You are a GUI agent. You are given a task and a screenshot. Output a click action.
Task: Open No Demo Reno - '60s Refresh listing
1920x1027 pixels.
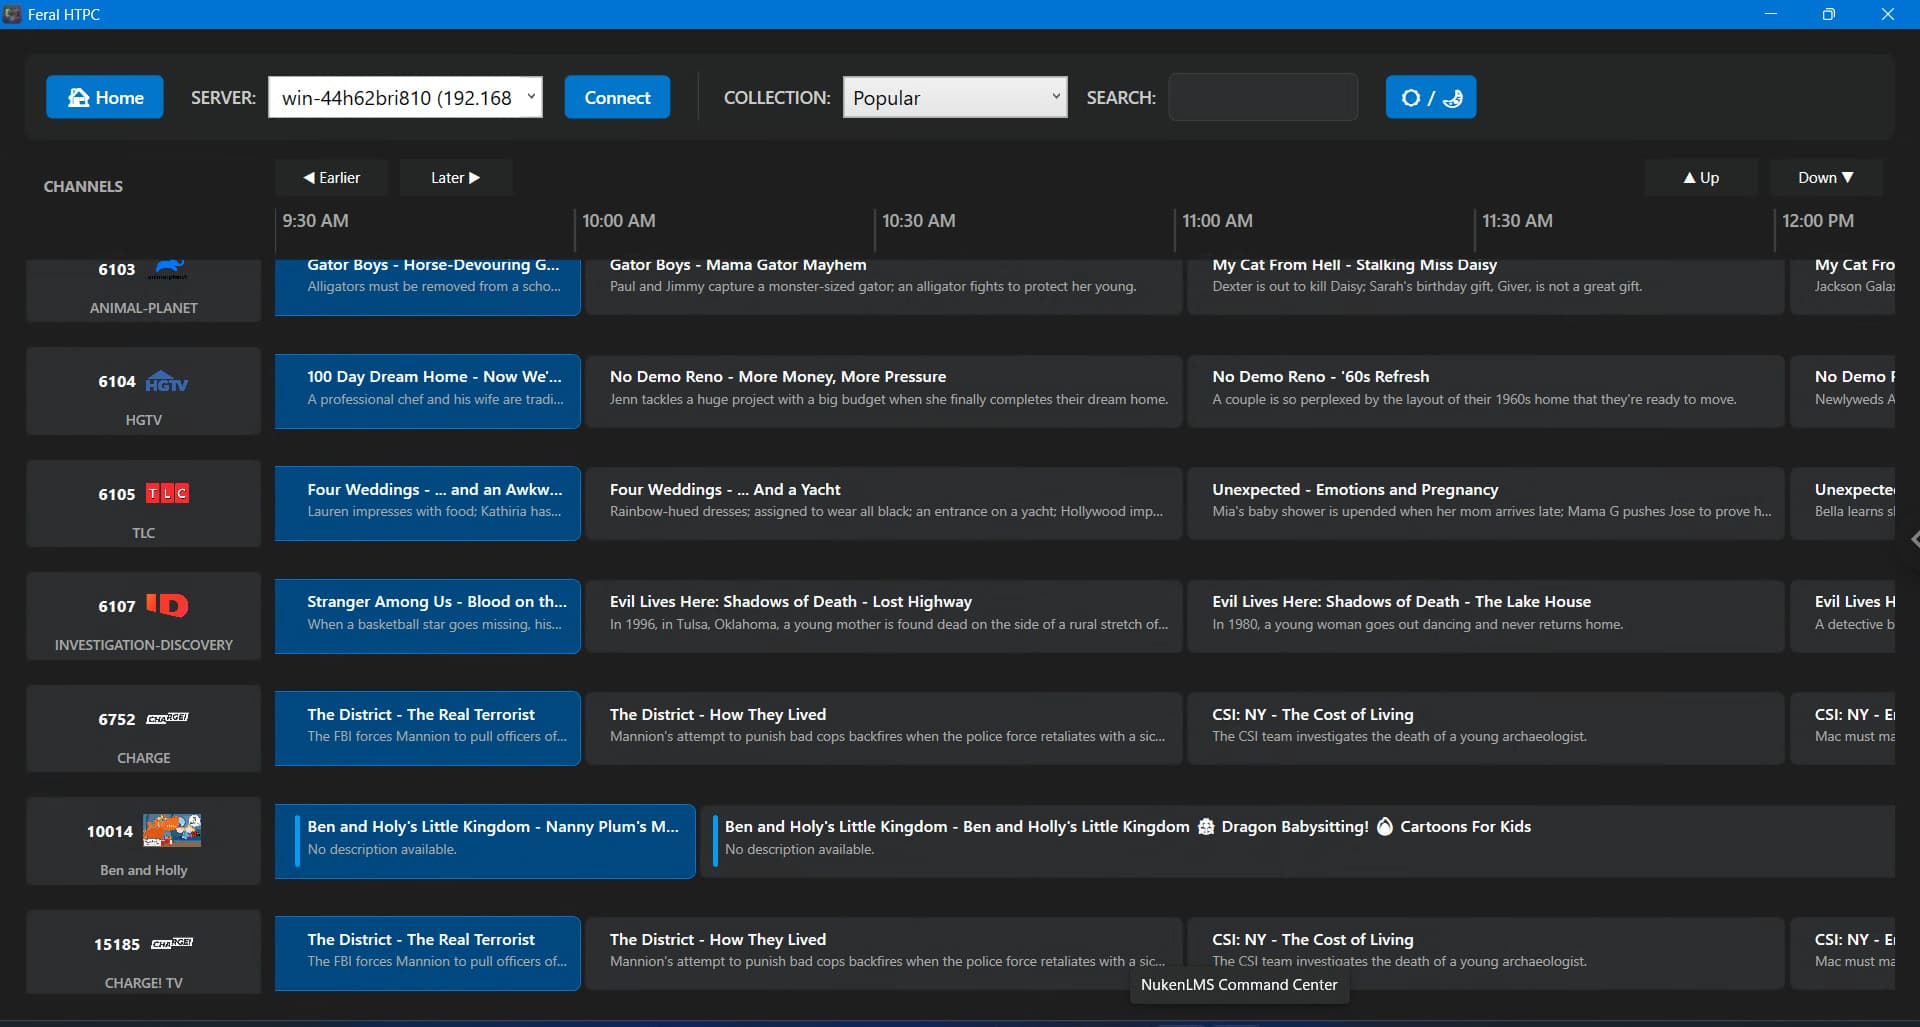(1484, 388)
